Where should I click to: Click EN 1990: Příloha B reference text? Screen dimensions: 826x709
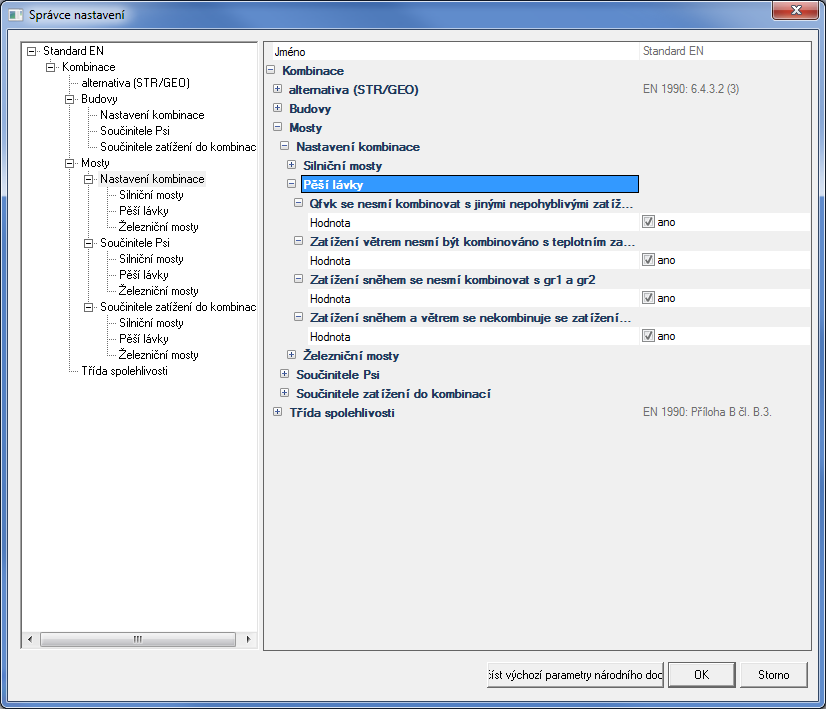click(x=707, y=412)
